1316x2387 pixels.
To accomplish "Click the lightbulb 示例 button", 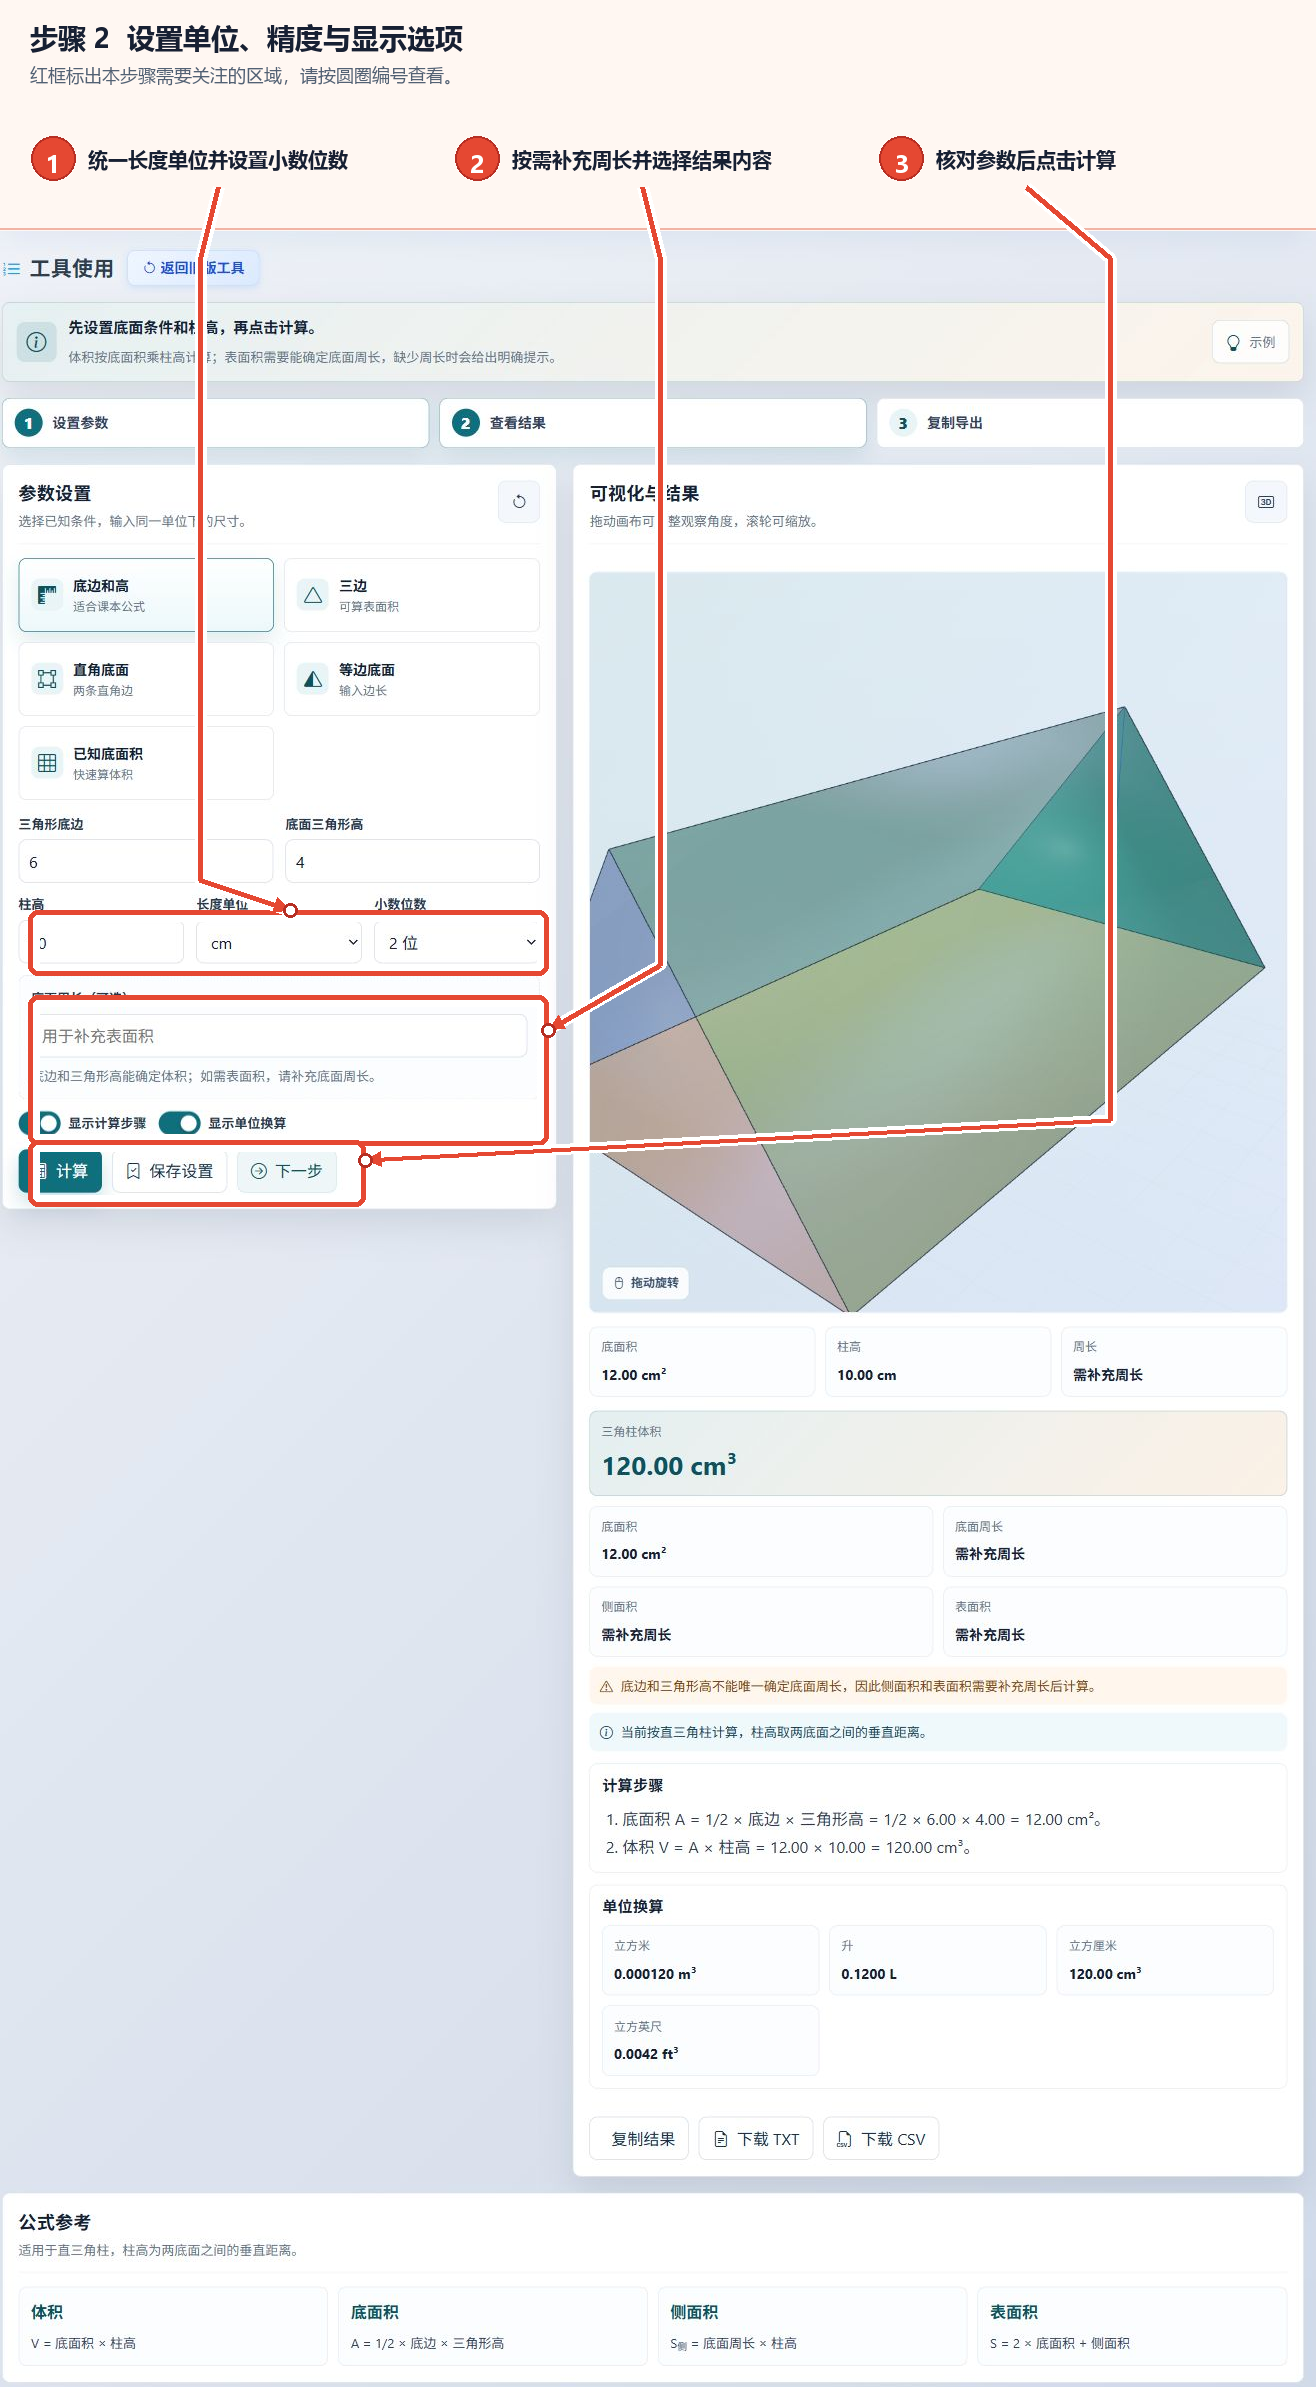I will point(1250,342).
